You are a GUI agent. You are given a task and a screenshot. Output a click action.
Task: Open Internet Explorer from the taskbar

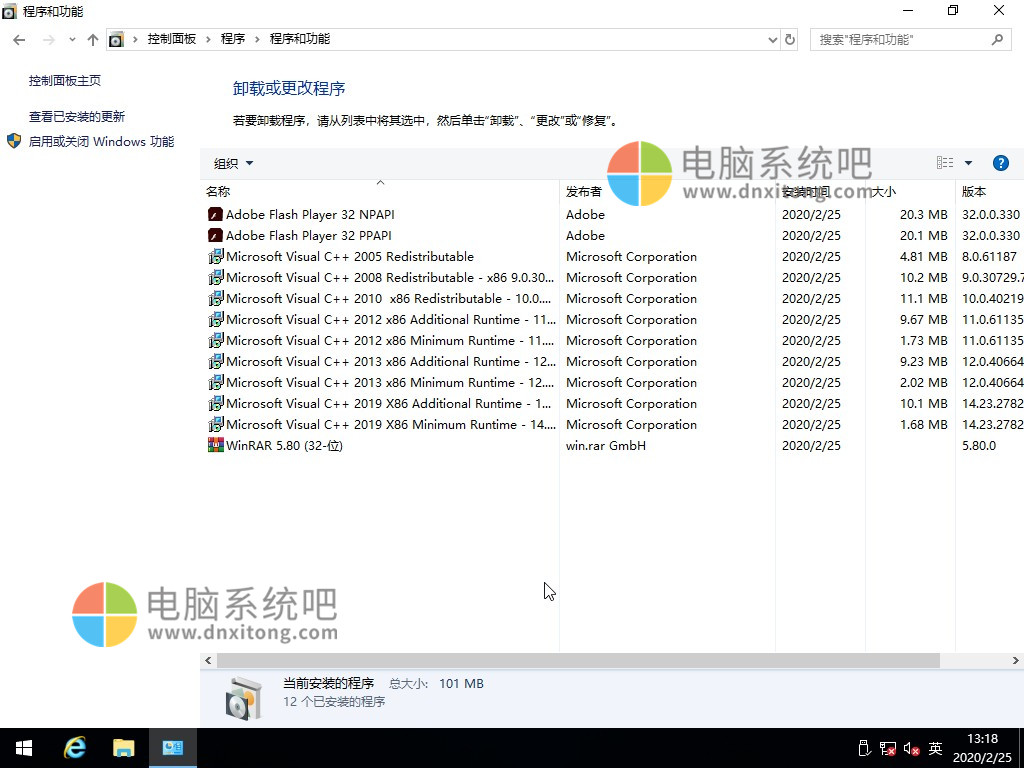74,747
